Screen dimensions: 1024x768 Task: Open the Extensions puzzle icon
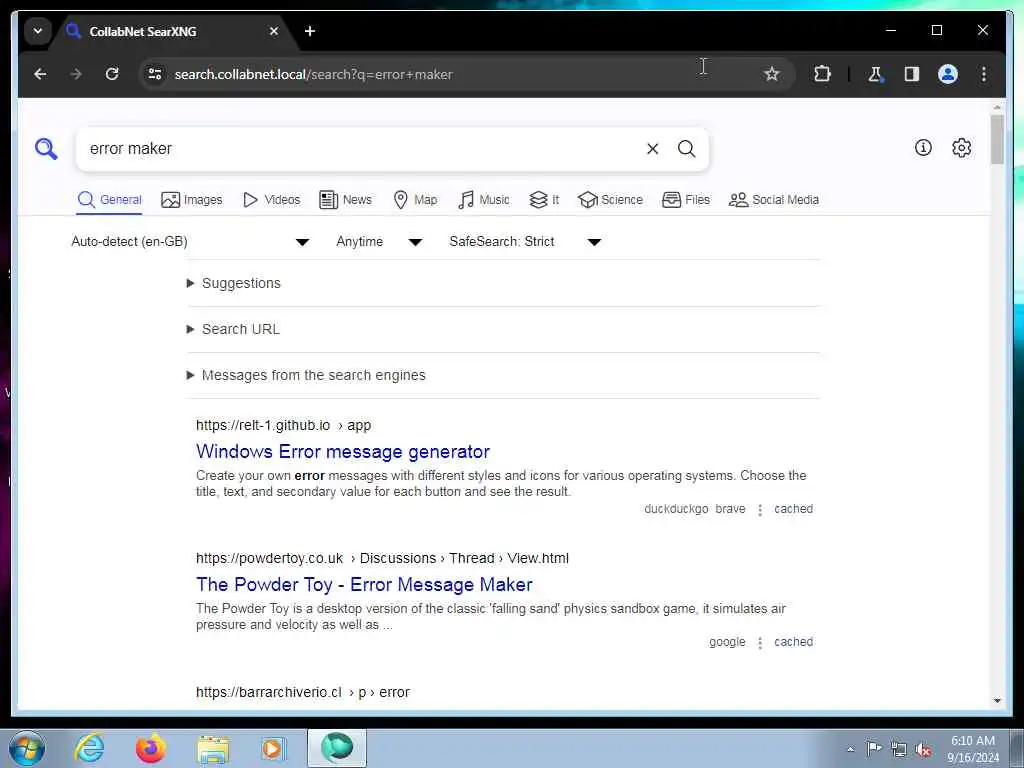pos(822,74)
